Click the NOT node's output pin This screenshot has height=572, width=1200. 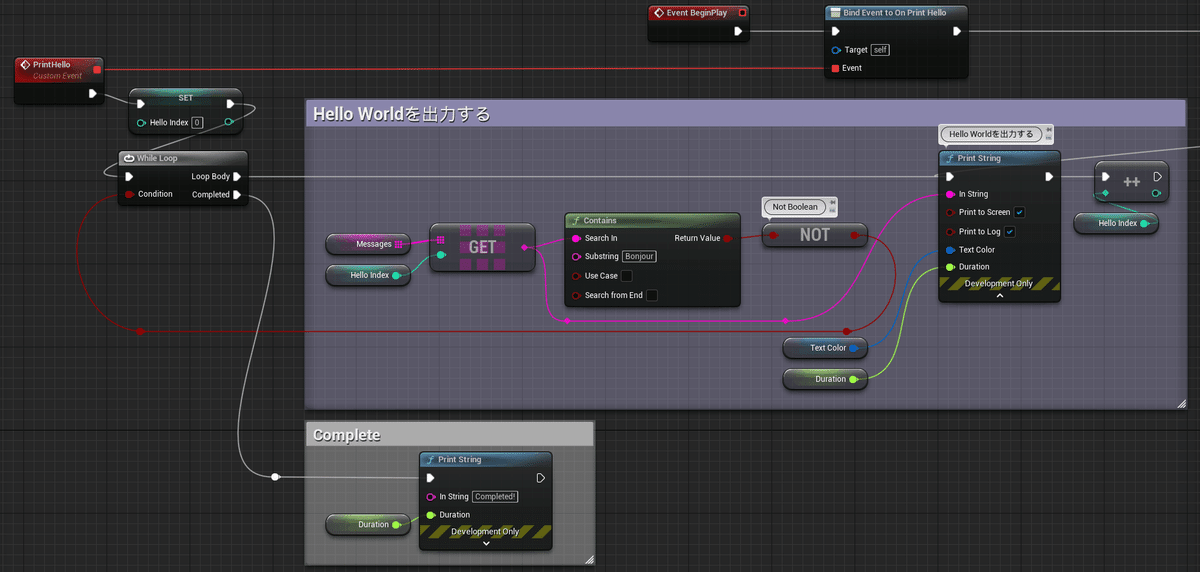[x=855, y=235]
